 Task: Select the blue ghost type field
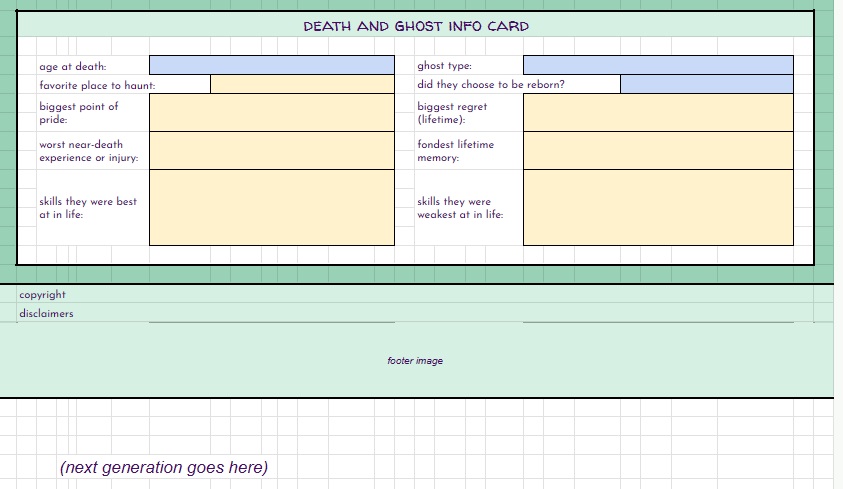[x=657, y=65]
